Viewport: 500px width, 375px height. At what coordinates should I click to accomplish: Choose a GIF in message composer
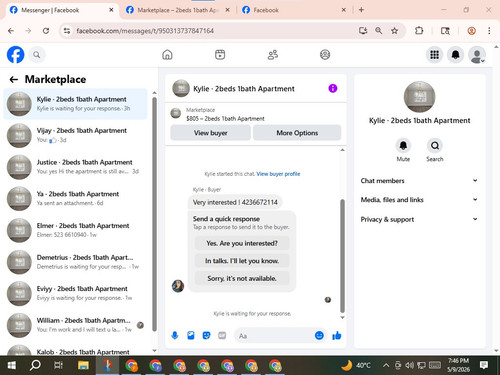point(222,335)
